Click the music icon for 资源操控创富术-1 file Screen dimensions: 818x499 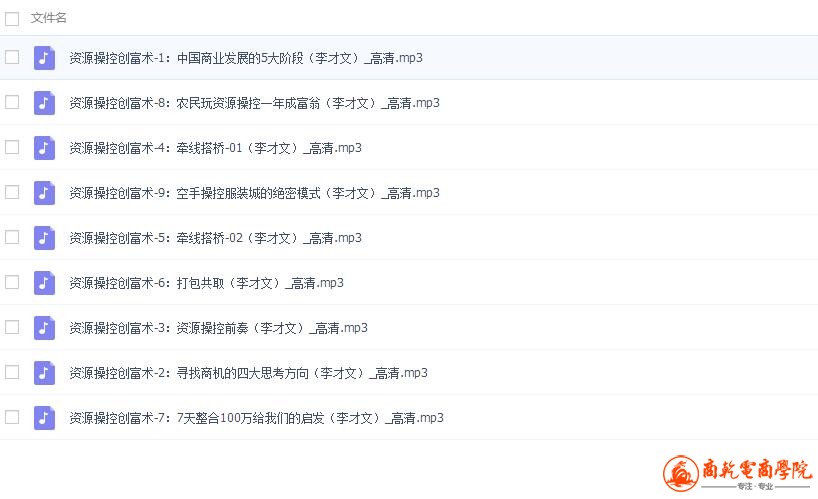click(44, 57)
